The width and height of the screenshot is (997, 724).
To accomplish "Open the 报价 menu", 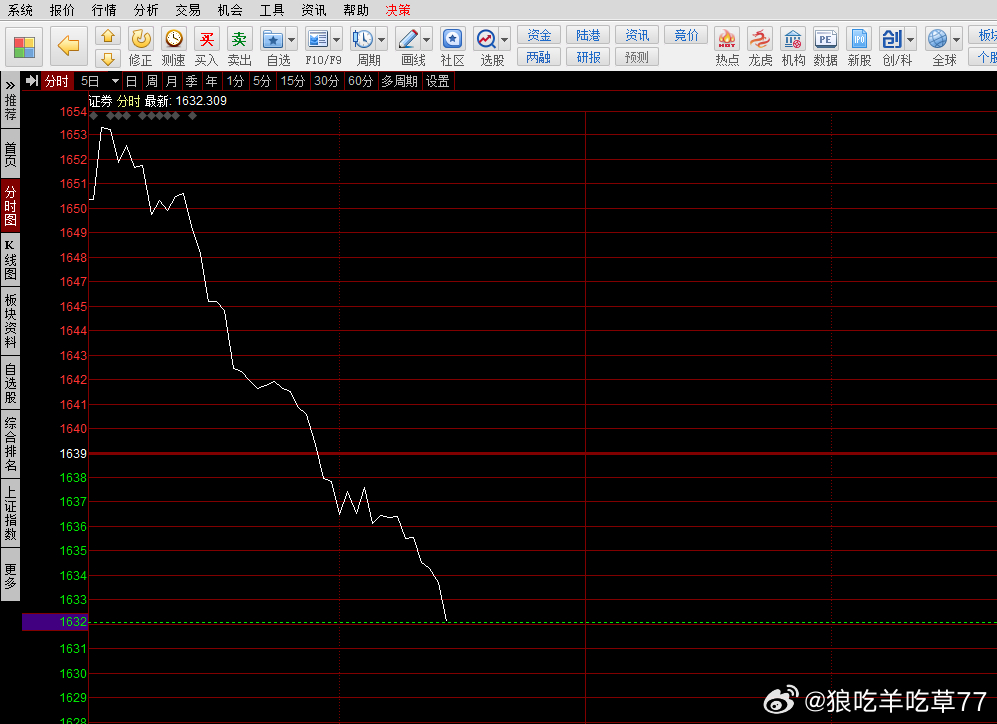I will 62,10.
